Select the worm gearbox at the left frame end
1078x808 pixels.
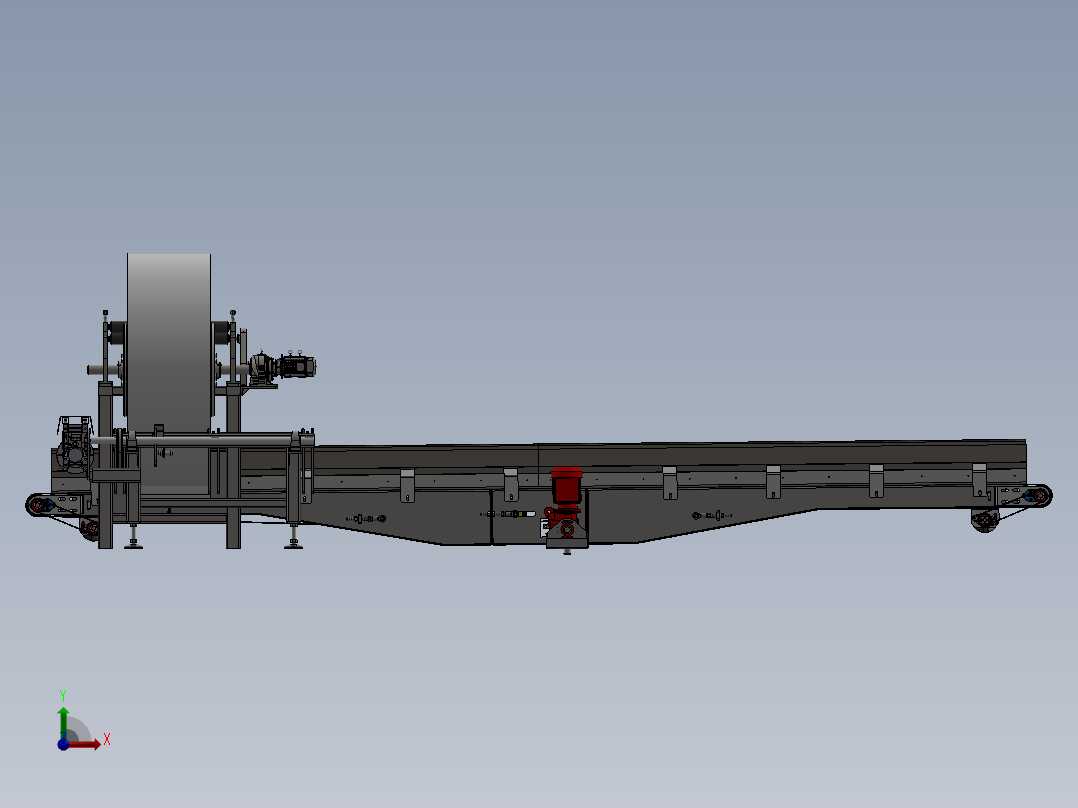74,444
